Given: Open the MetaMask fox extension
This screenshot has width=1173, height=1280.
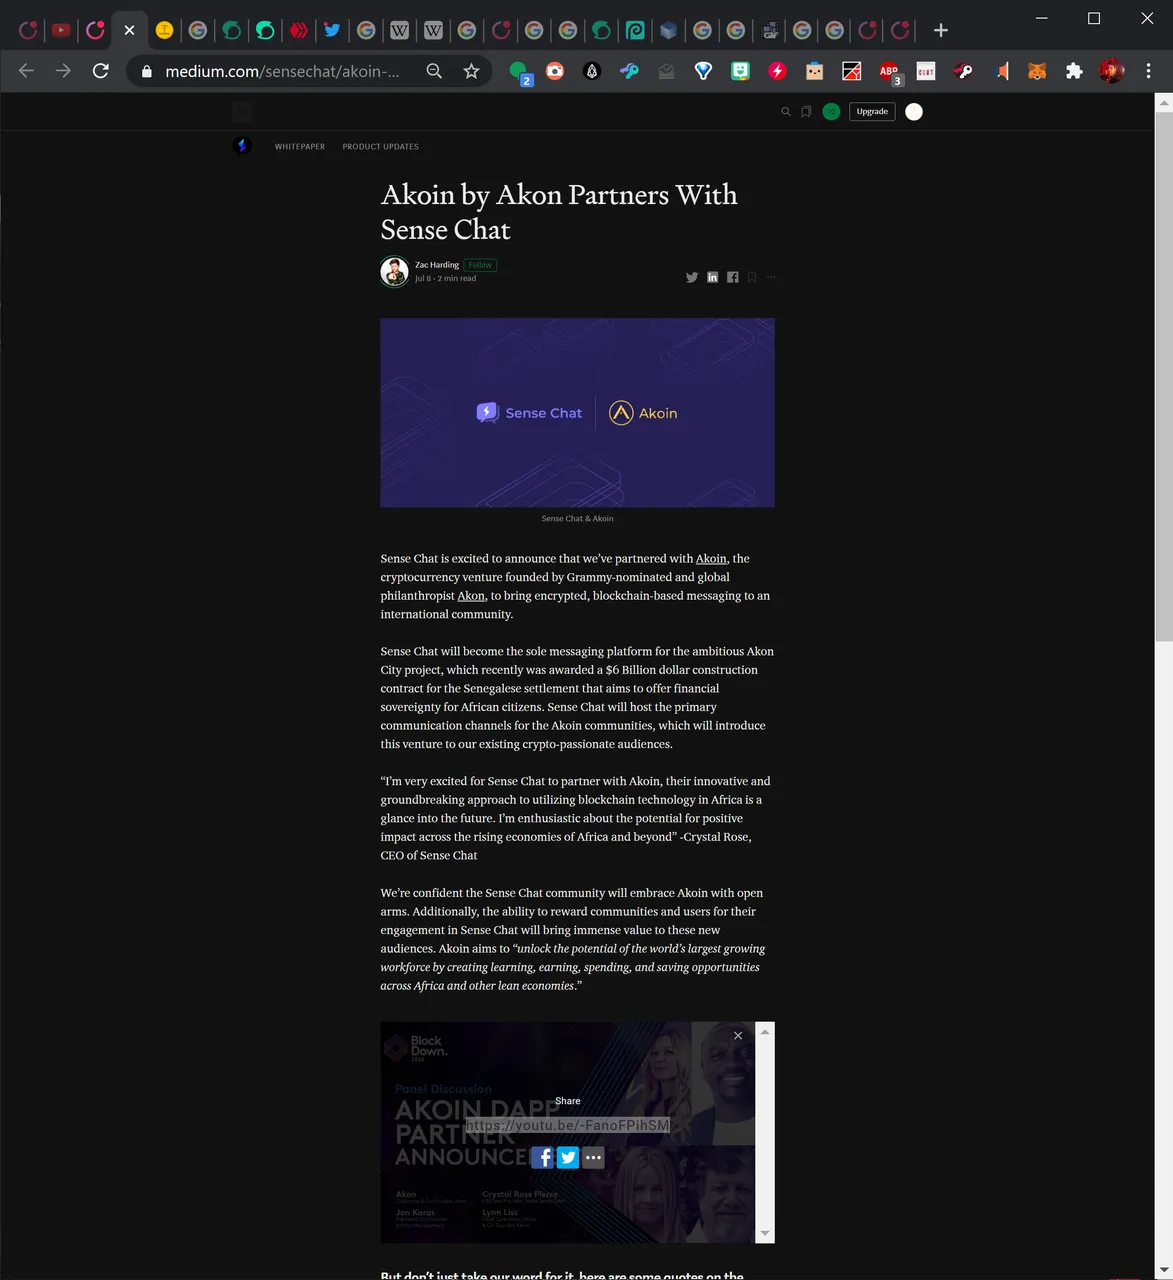Looking at the screenshot, I should point(1037,71).
